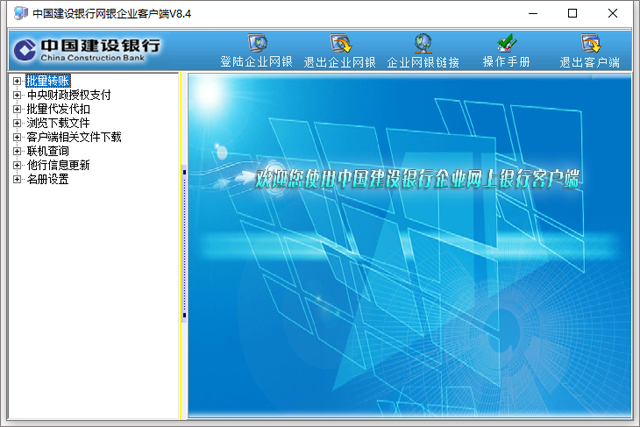Minimize the client window
Viewport: 640px width, 427px height.
[533, 13]
